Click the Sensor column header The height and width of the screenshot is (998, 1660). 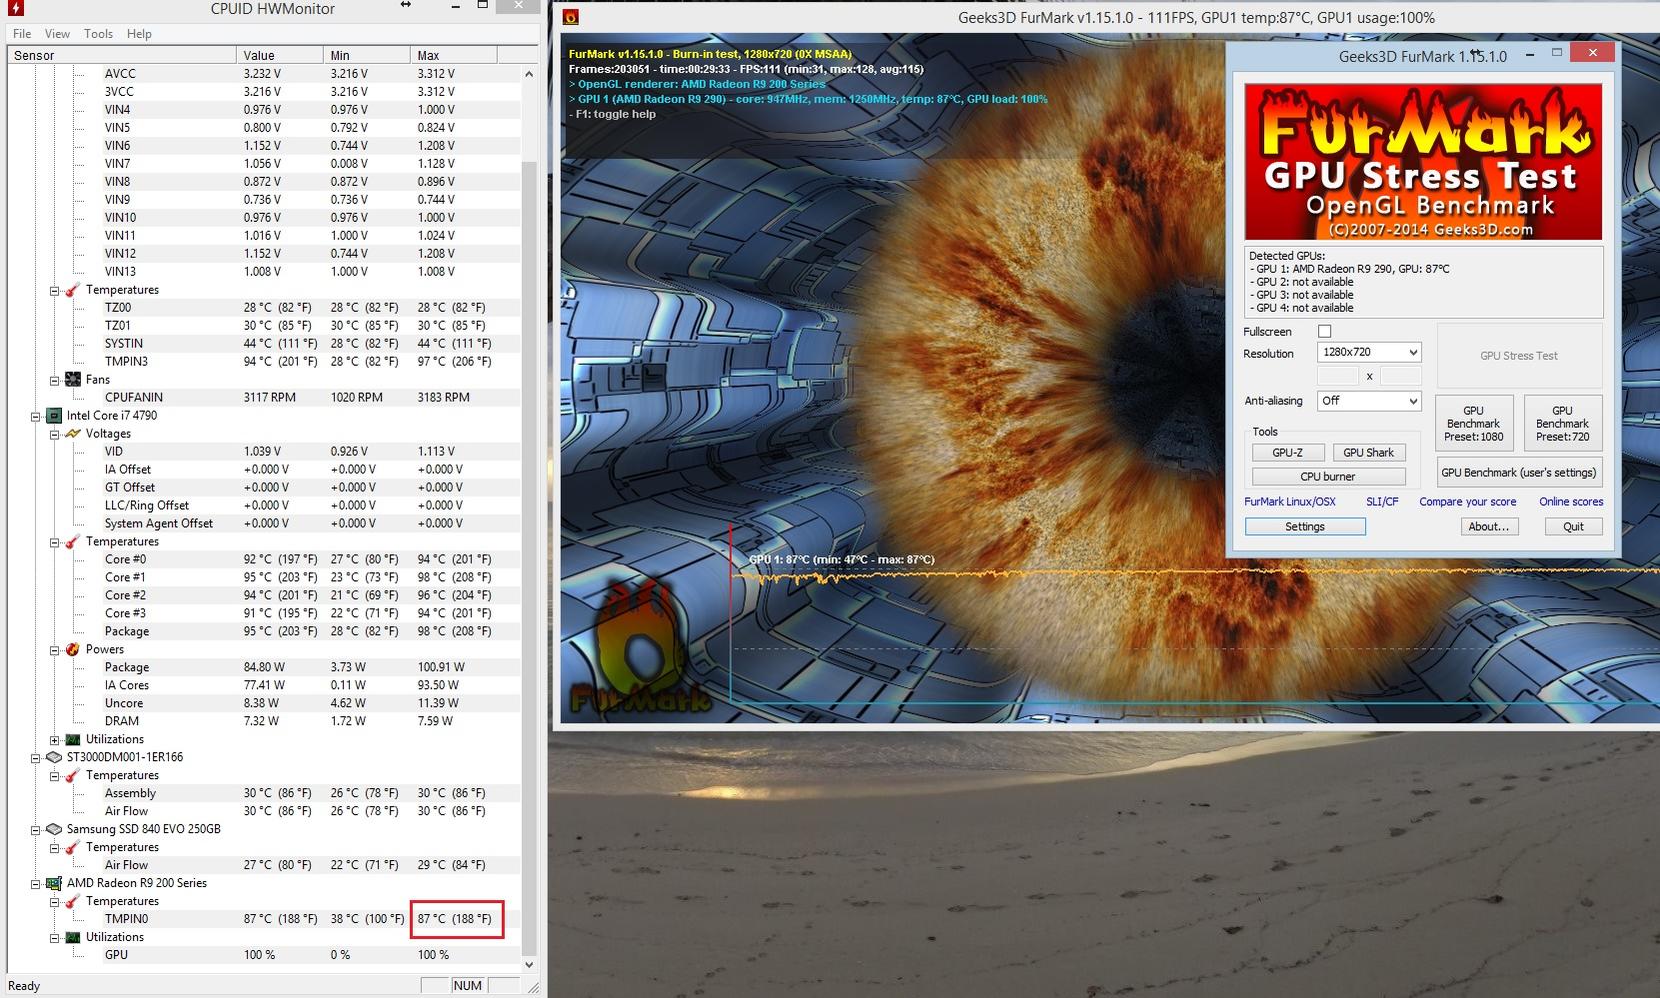(122, 55)
